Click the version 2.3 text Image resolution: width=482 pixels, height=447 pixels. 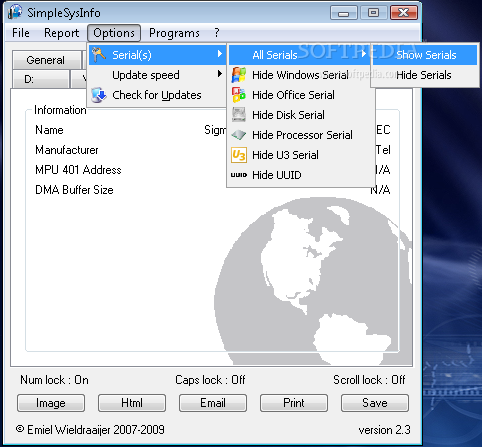pos(384,430)
